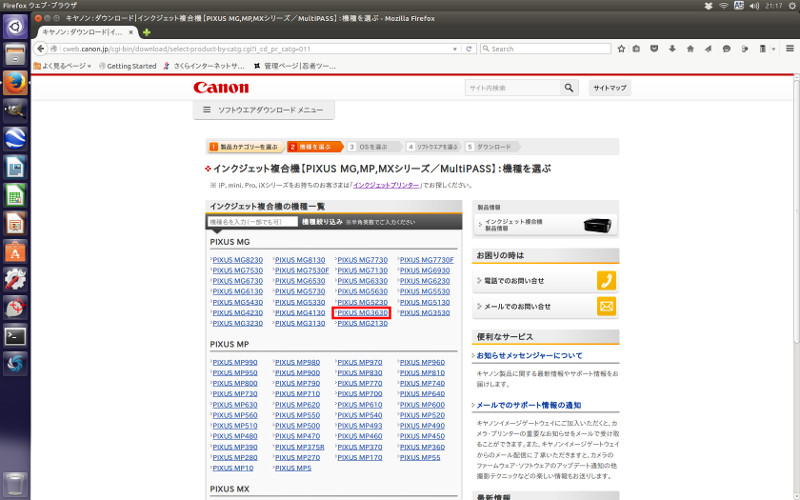
Task: Expand ソフトウエアダウンロード メニュー
Action: tap(264, 110)
